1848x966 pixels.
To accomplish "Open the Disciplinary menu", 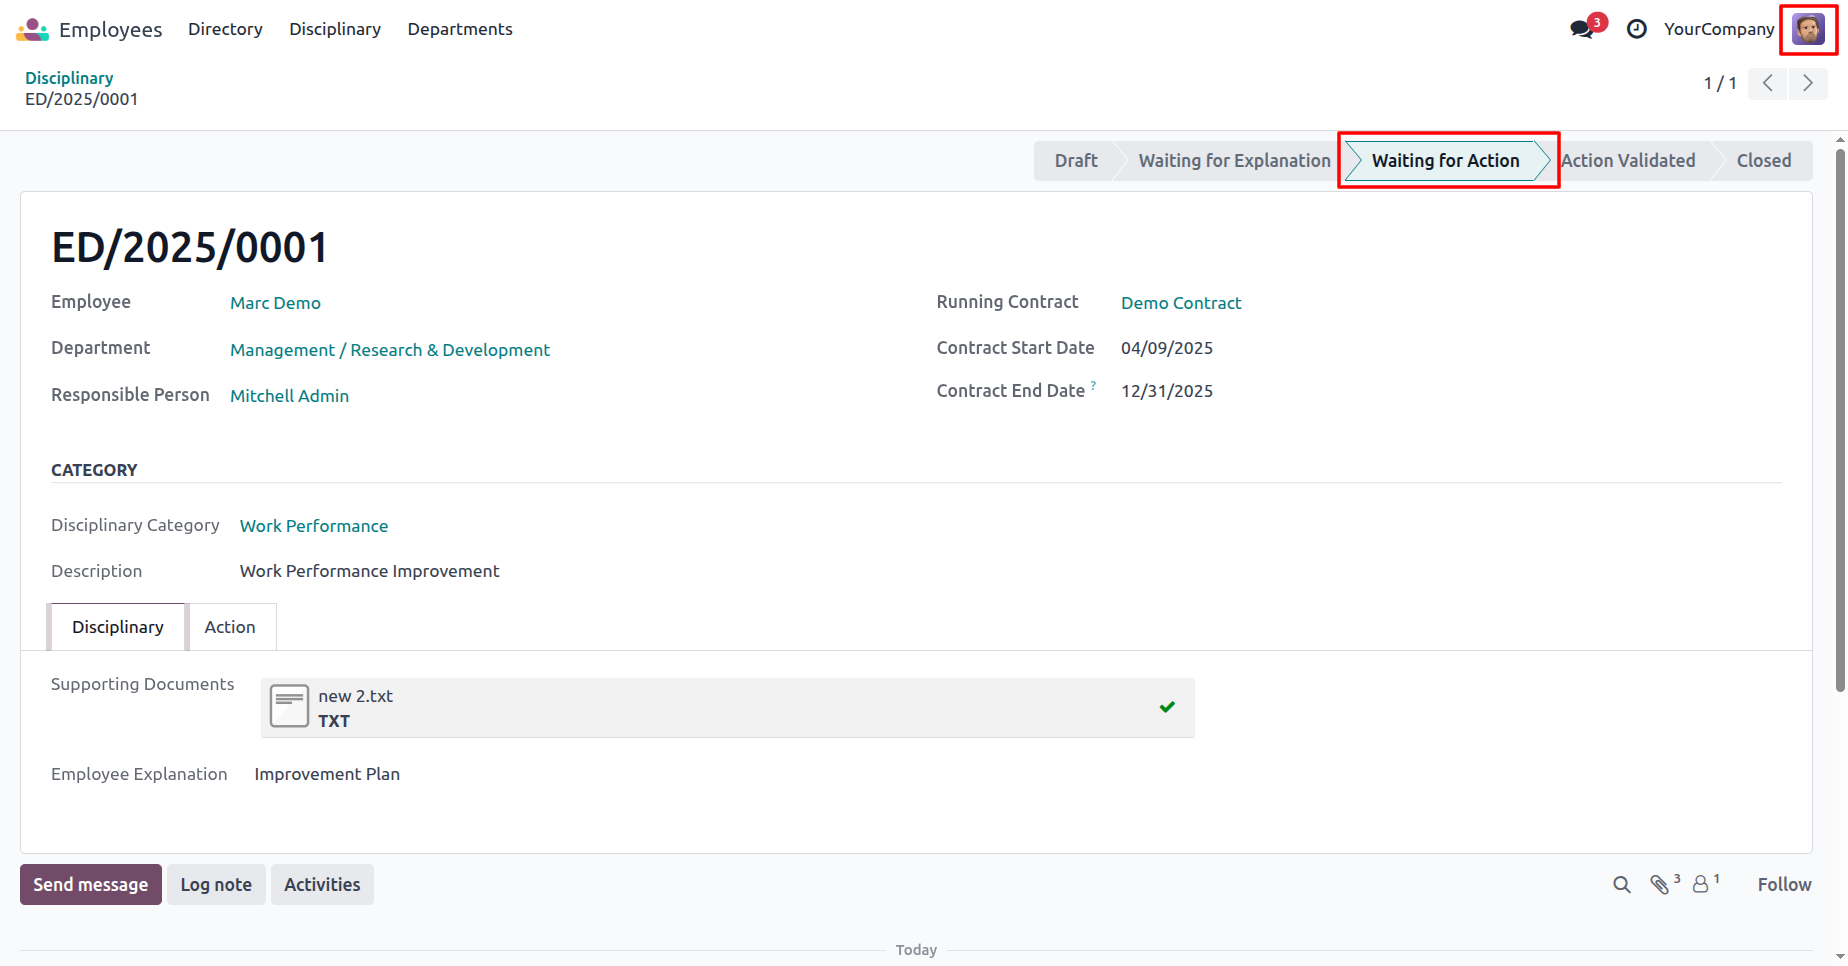I will pos(335,29).
